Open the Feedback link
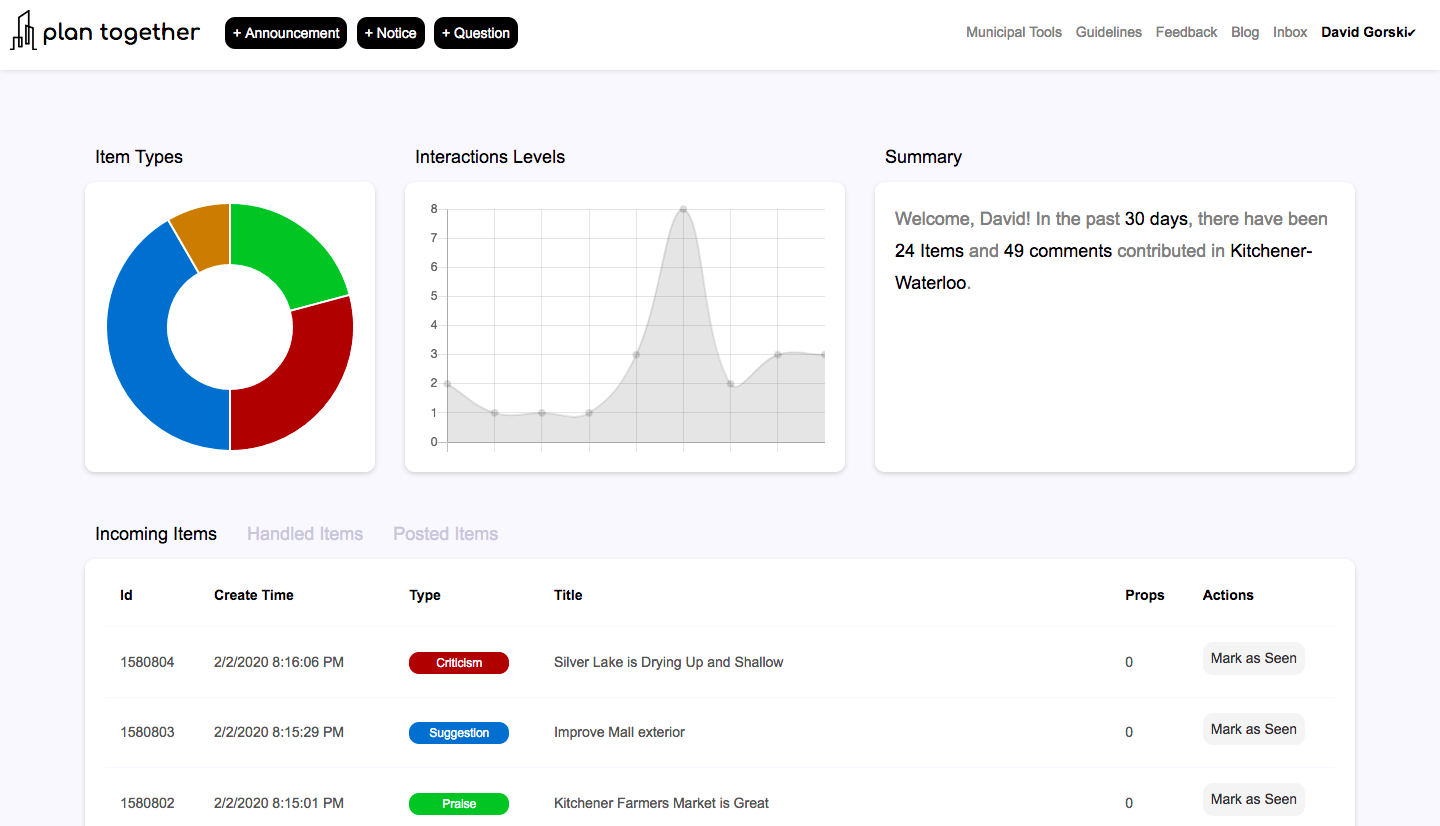This screenshot has height=826, width=1440. coord(1187,32)
